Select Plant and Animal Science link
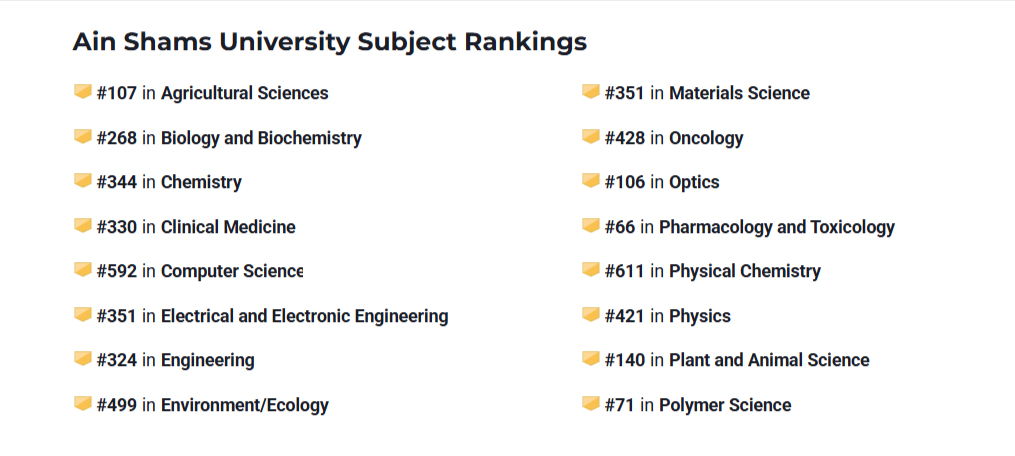 pos(769,359)
